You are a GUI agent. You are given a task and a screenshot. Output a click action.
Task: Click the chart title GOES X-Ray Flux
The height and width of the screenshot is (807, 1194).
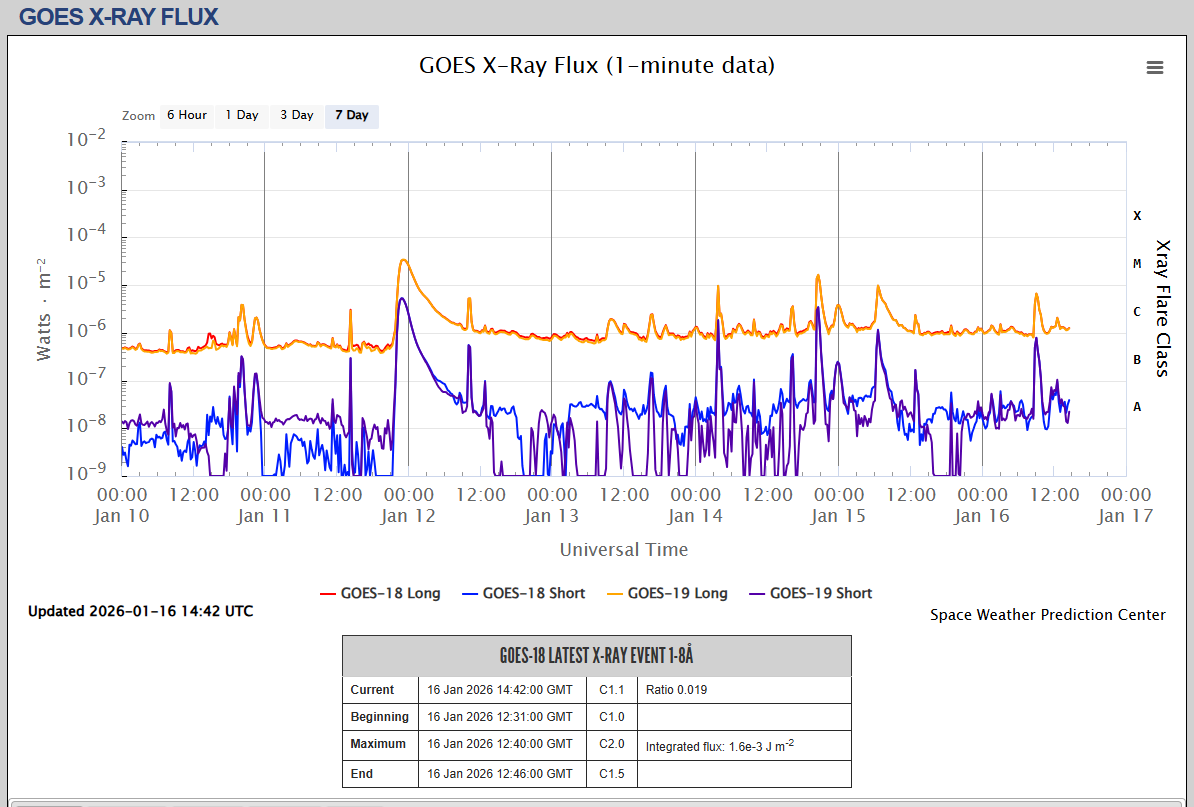[596, 66]
